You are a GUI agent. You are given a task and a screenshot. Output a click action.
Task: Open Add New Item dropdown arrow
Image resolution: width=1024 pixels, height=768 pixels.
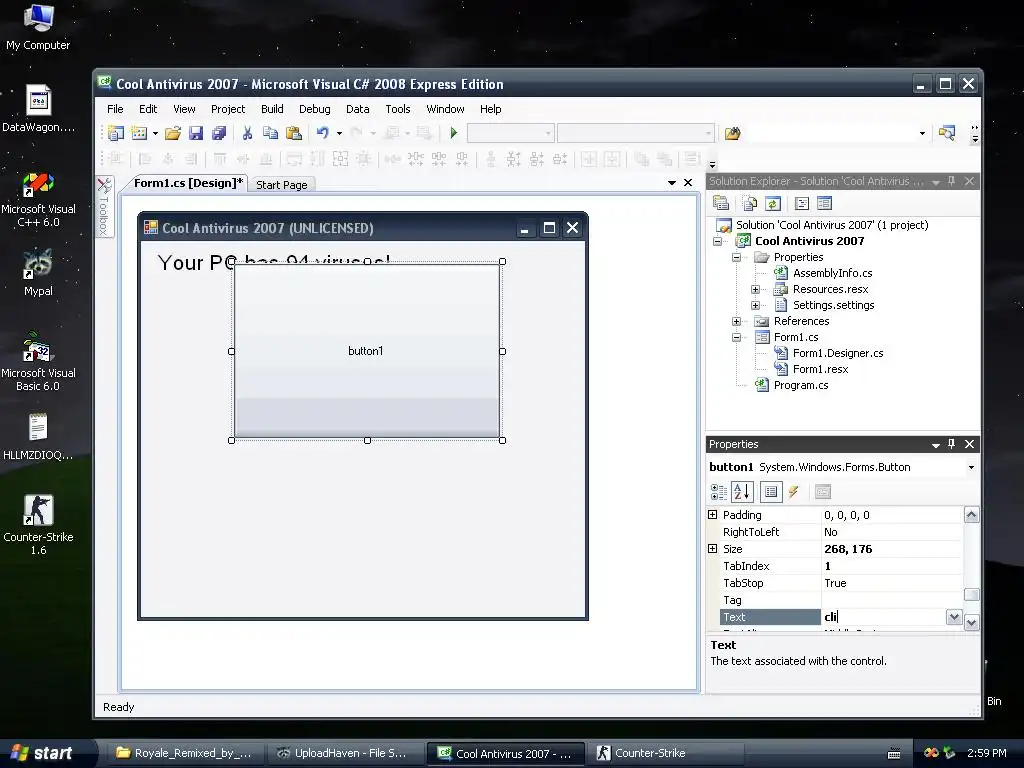click(x=155, y=133)
